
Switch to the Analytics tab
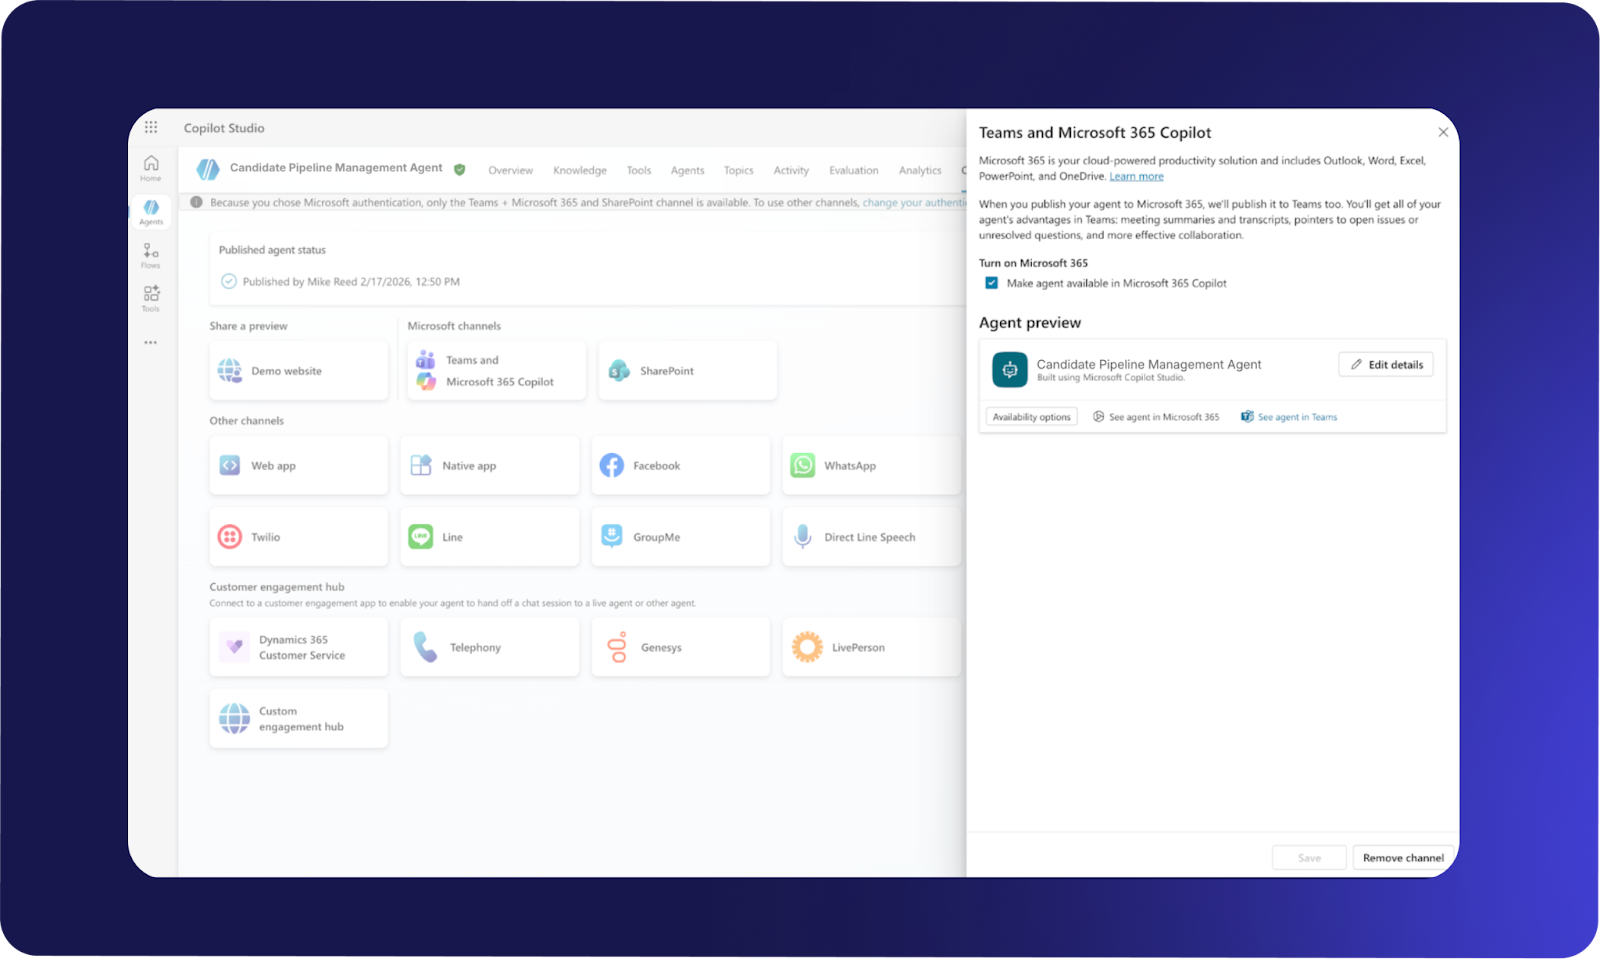919,170
